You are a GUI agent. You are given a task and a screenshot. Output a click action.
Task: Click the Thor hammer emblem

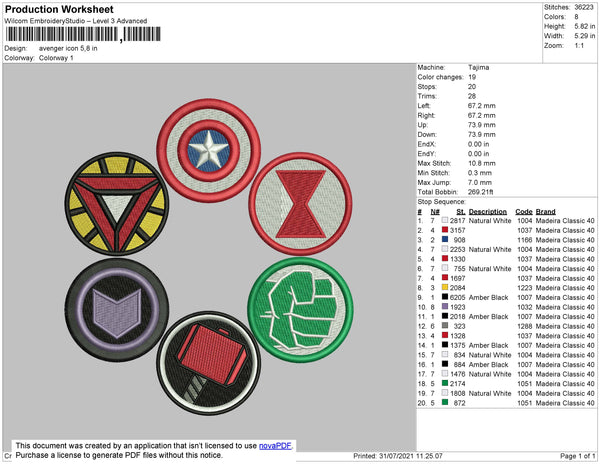point(209,363)
